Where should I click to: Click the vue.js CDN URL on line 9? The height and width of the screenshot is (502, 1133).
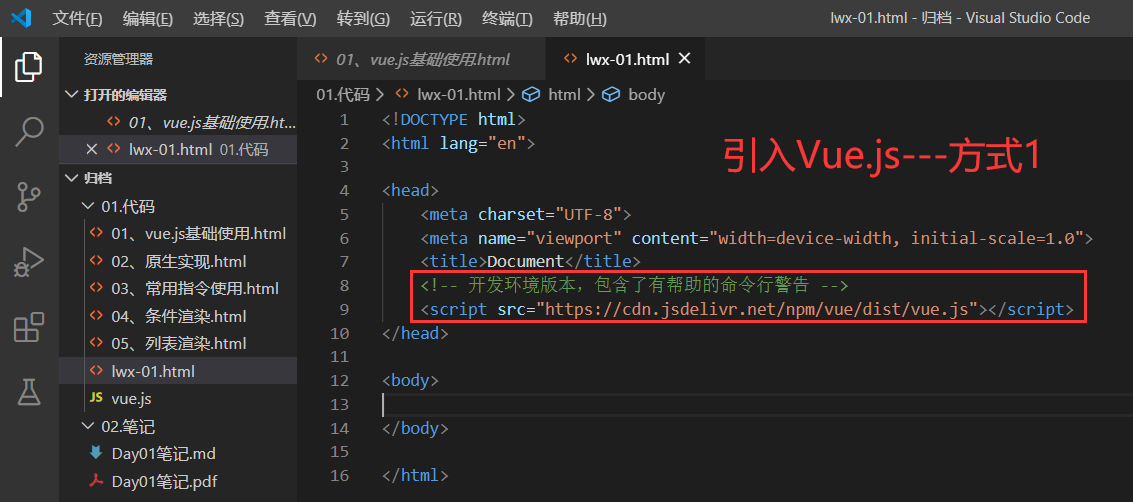756,310
